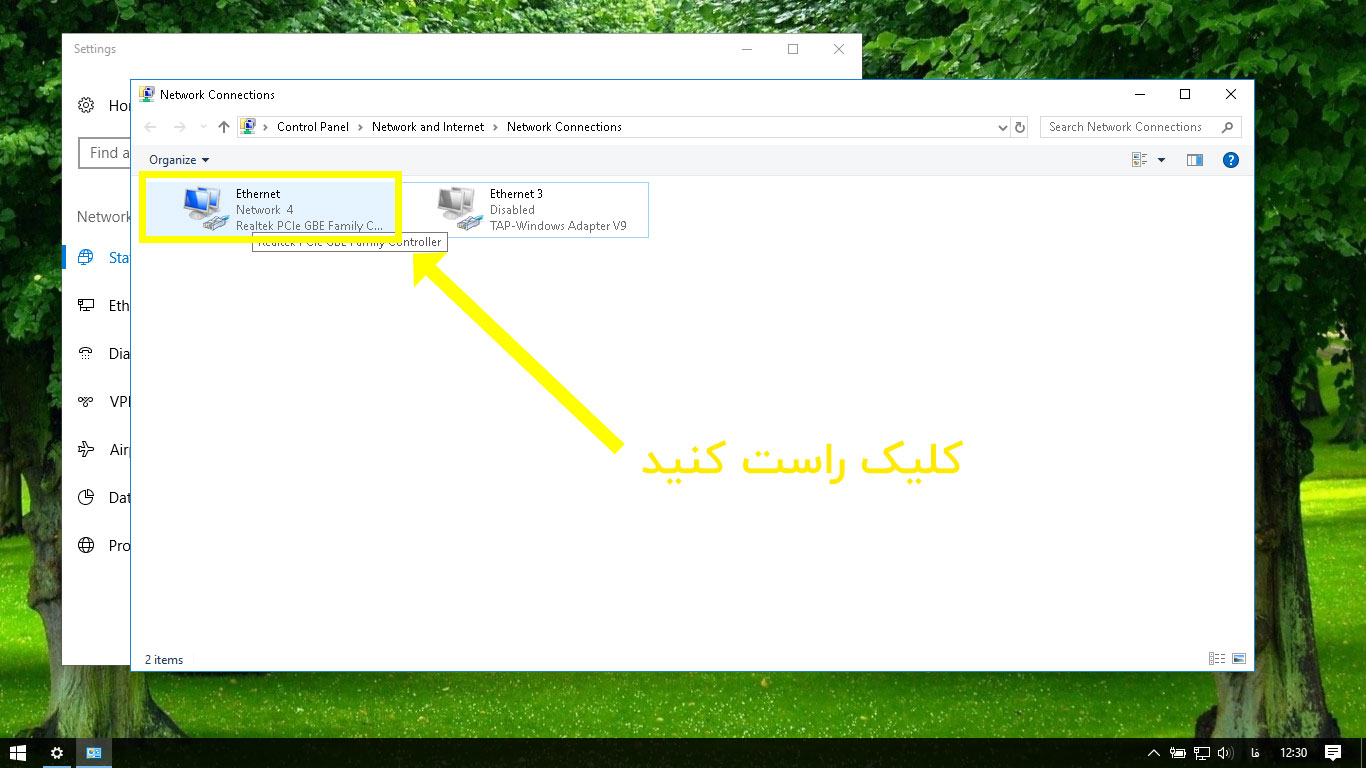Click the change view icon
This screenshot has width=1366, height=768.
[1139, 160]
